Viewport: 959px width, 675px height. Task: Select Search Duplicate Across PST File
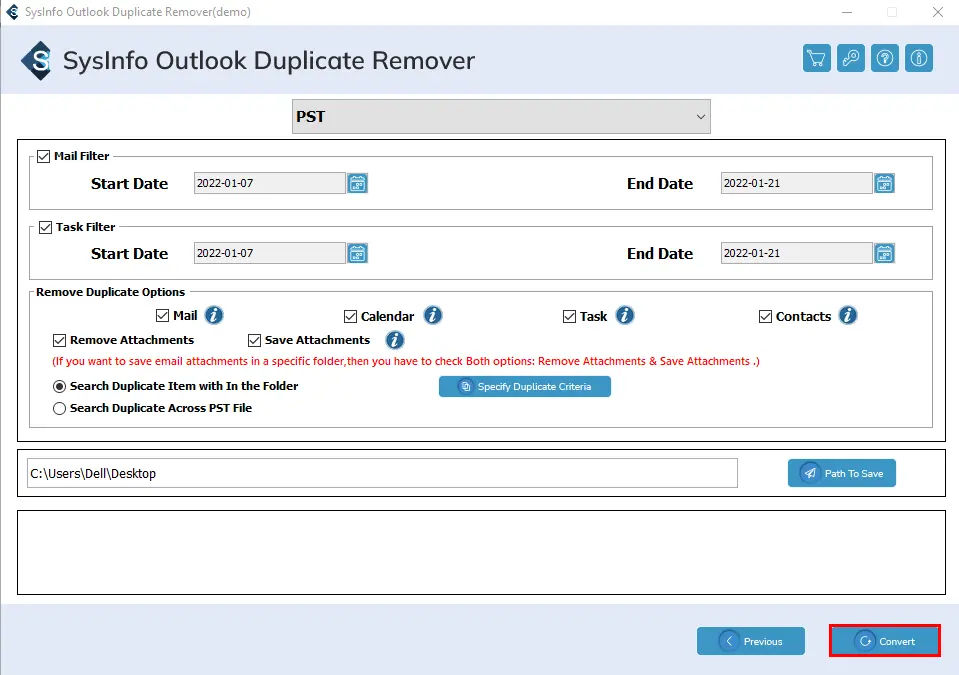point(60,408)
